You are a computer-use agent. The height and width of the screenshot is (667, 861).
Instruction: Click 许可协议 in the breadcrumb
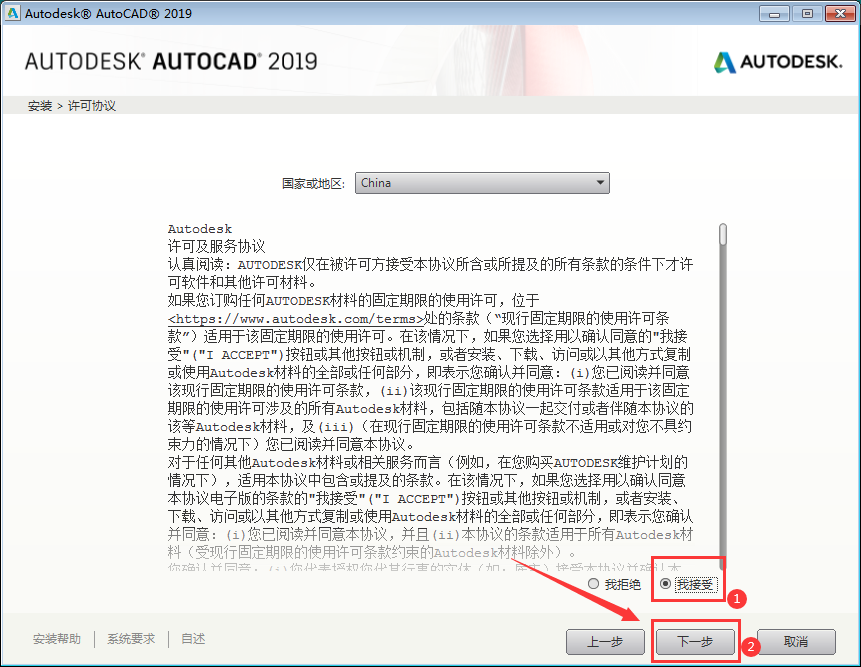pos(92,106)
